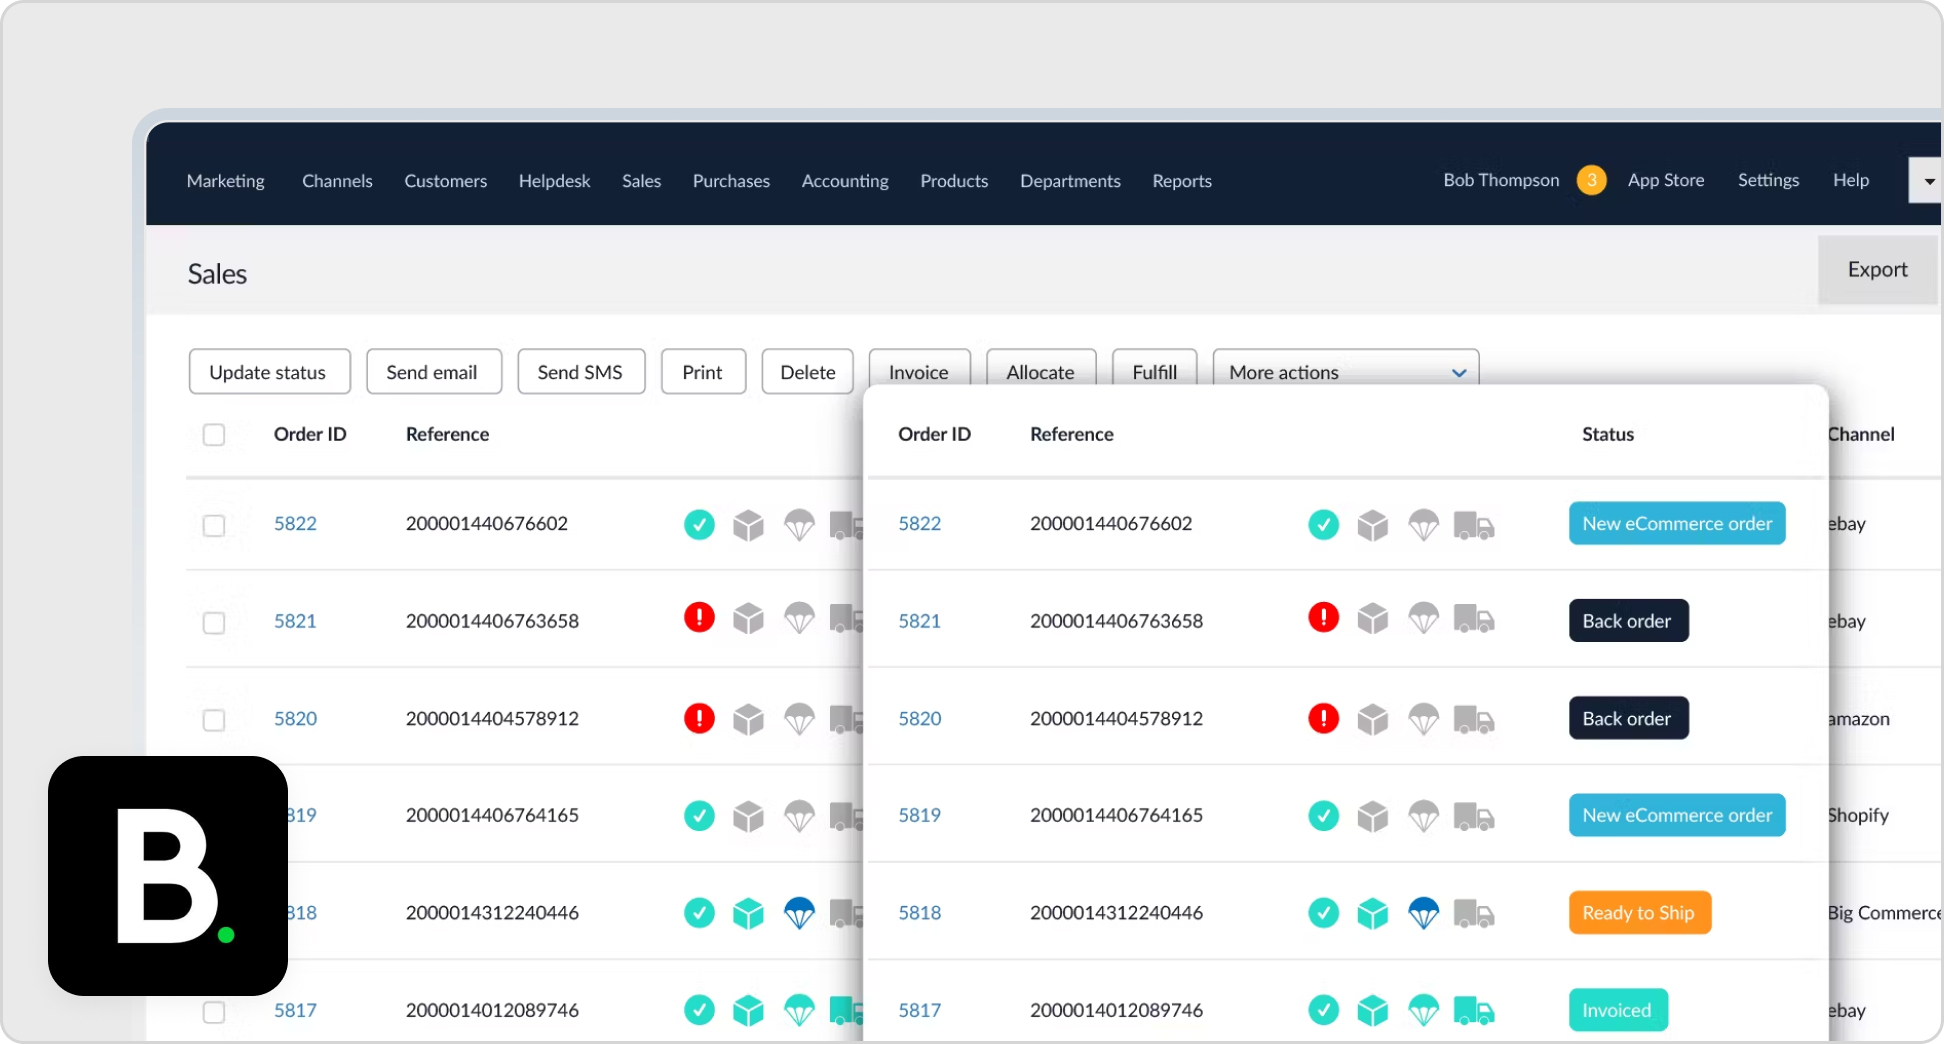Click the green allocation check icon on order 5822
Viewport: 1944px width, 1044px height.
[x=1324, y=524]
